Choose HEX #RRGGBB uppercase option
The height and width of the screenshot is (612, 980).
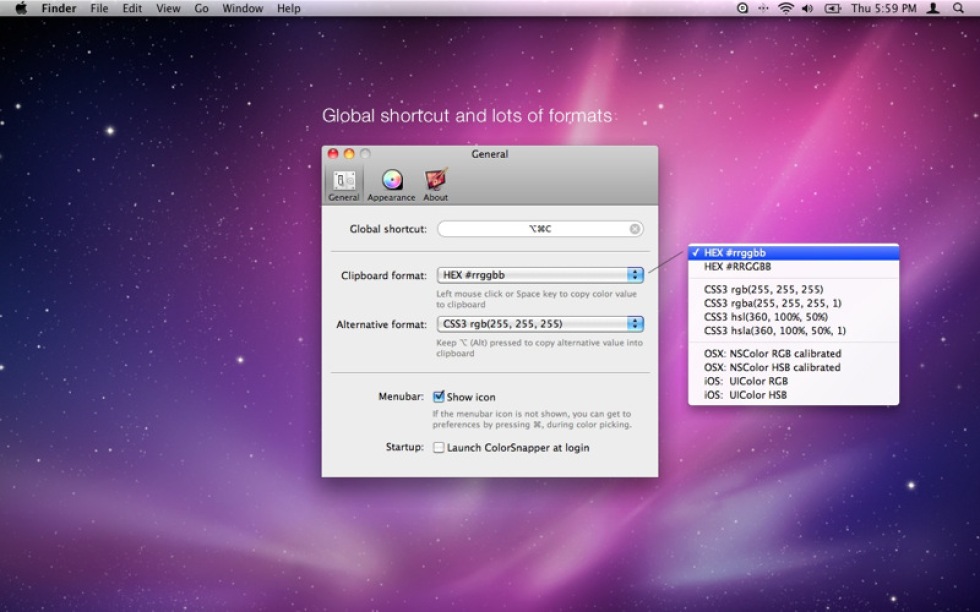(x=737, y=267)
